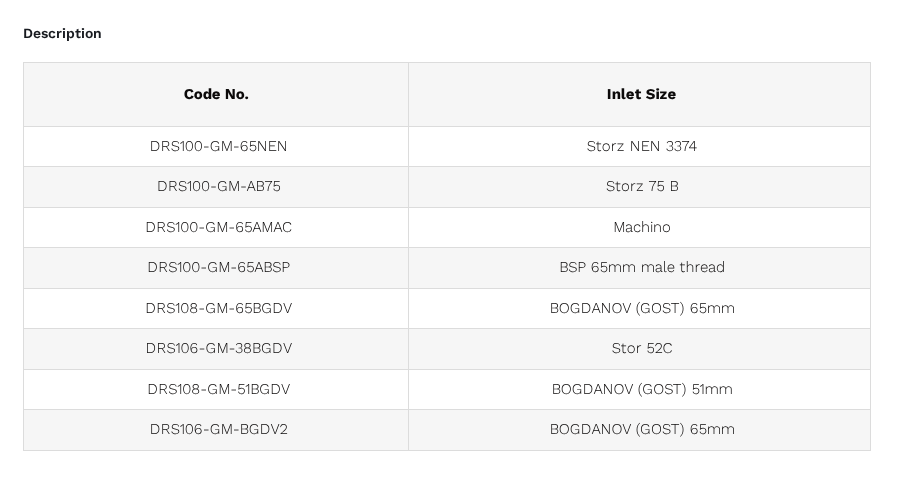
Task: Click BOGDANOV 65mm for DRS108-GM-65BGDV row
Action: click(x=641, y=308)
